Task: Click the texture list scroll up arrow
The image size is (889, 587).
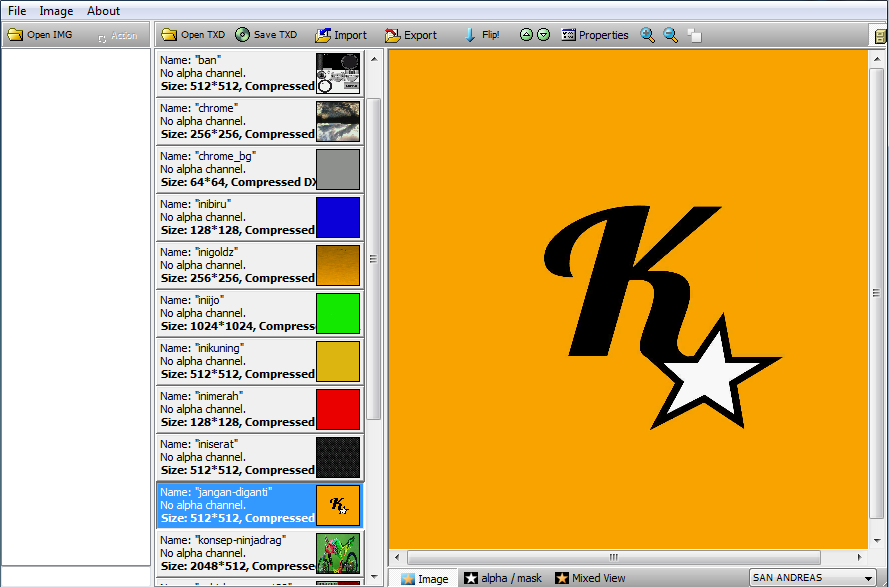Action: point(374,58)
